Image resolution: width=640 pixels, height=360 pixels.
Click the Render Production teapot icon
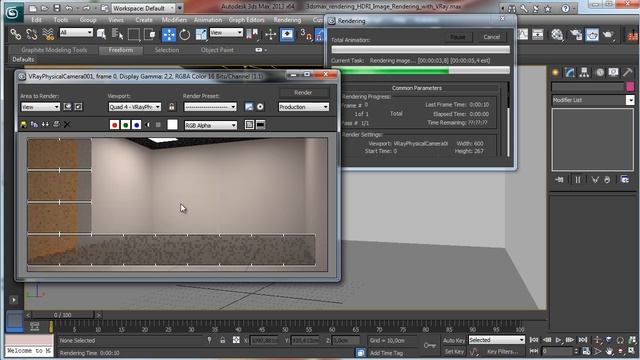[608, 35]
